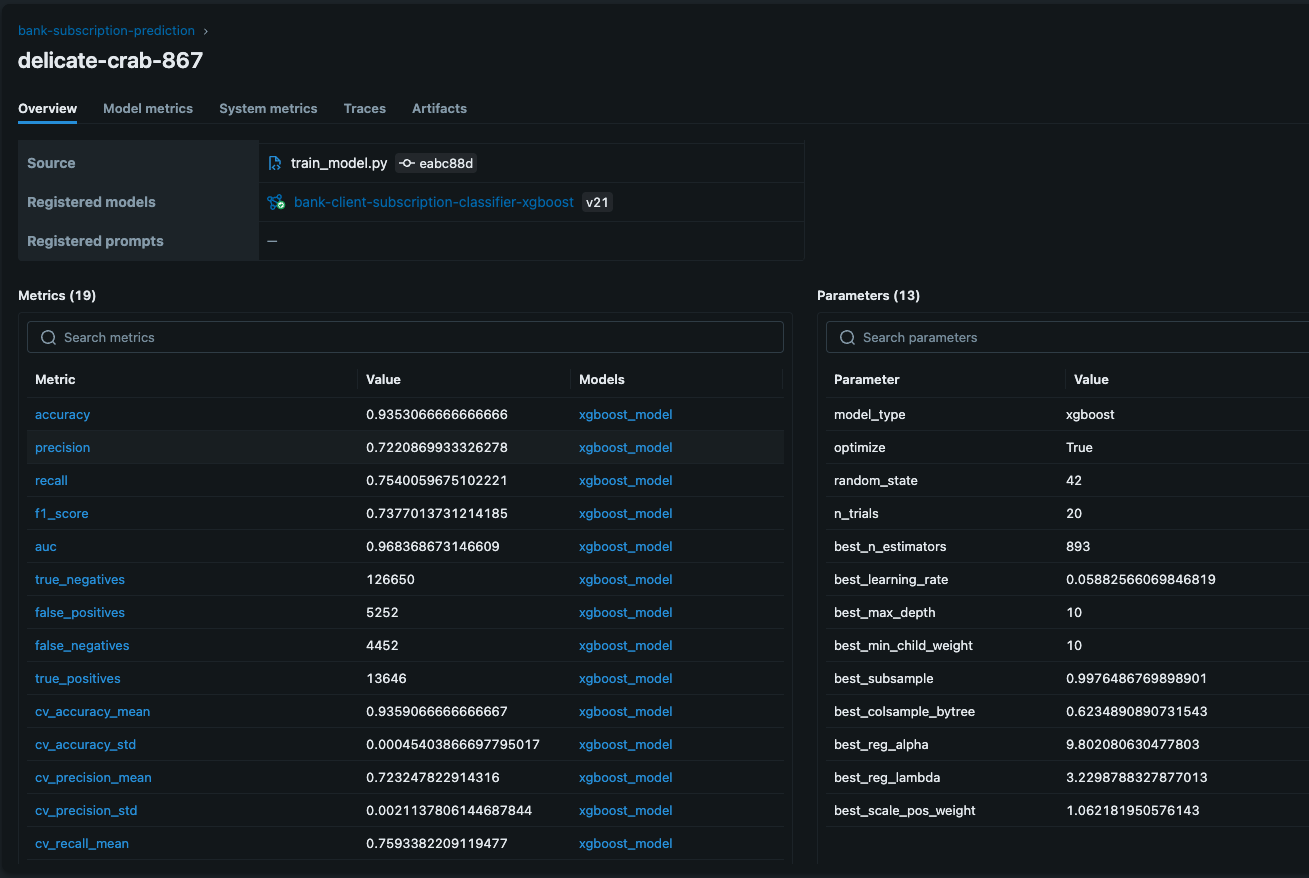Click the registered model icon in Registered models row

276,202
